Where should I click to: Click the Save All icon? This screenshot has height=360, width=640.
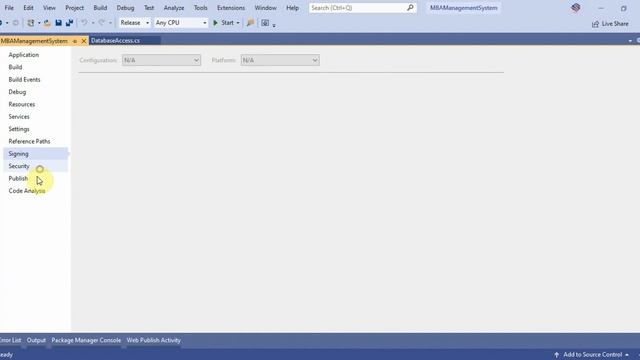(x=69, y=23)
